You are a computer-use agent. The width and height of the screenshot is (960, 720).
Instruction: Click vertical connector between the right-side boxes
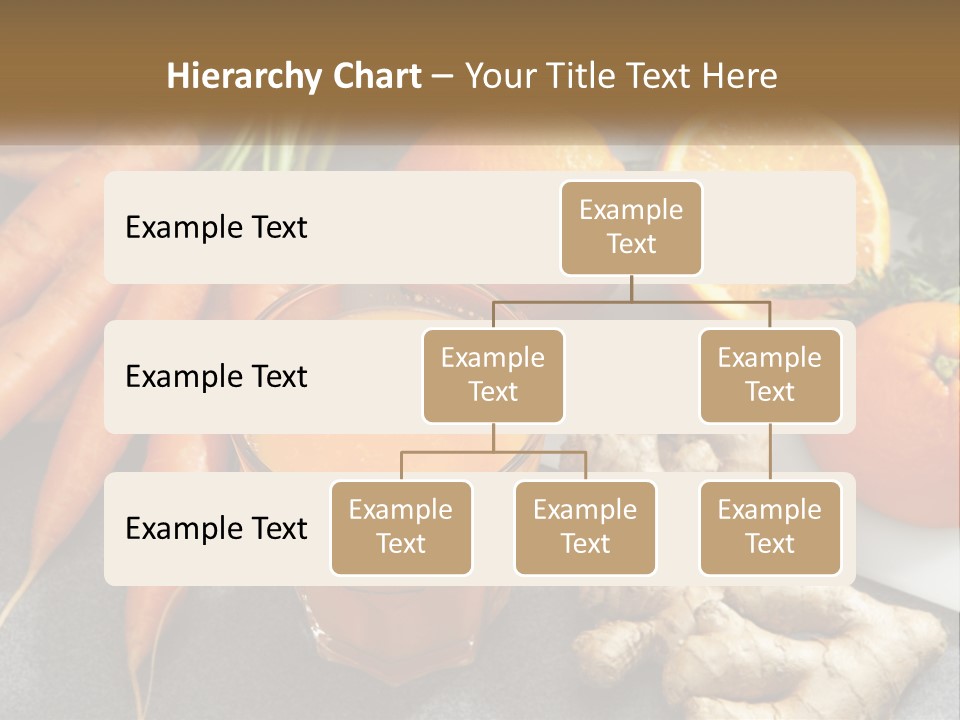coord(770,451)
